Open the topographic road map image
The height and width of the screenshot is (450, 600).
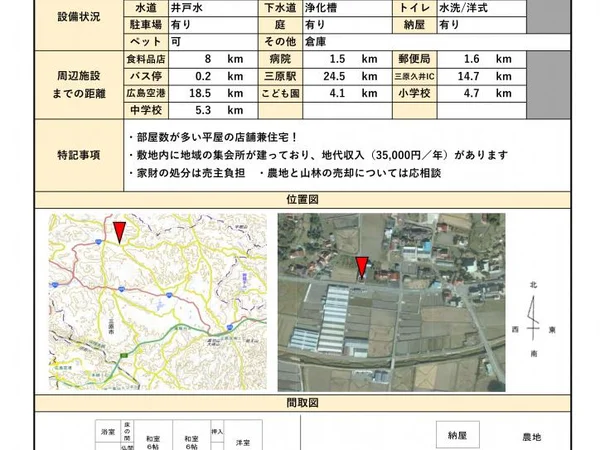(158, 302)
